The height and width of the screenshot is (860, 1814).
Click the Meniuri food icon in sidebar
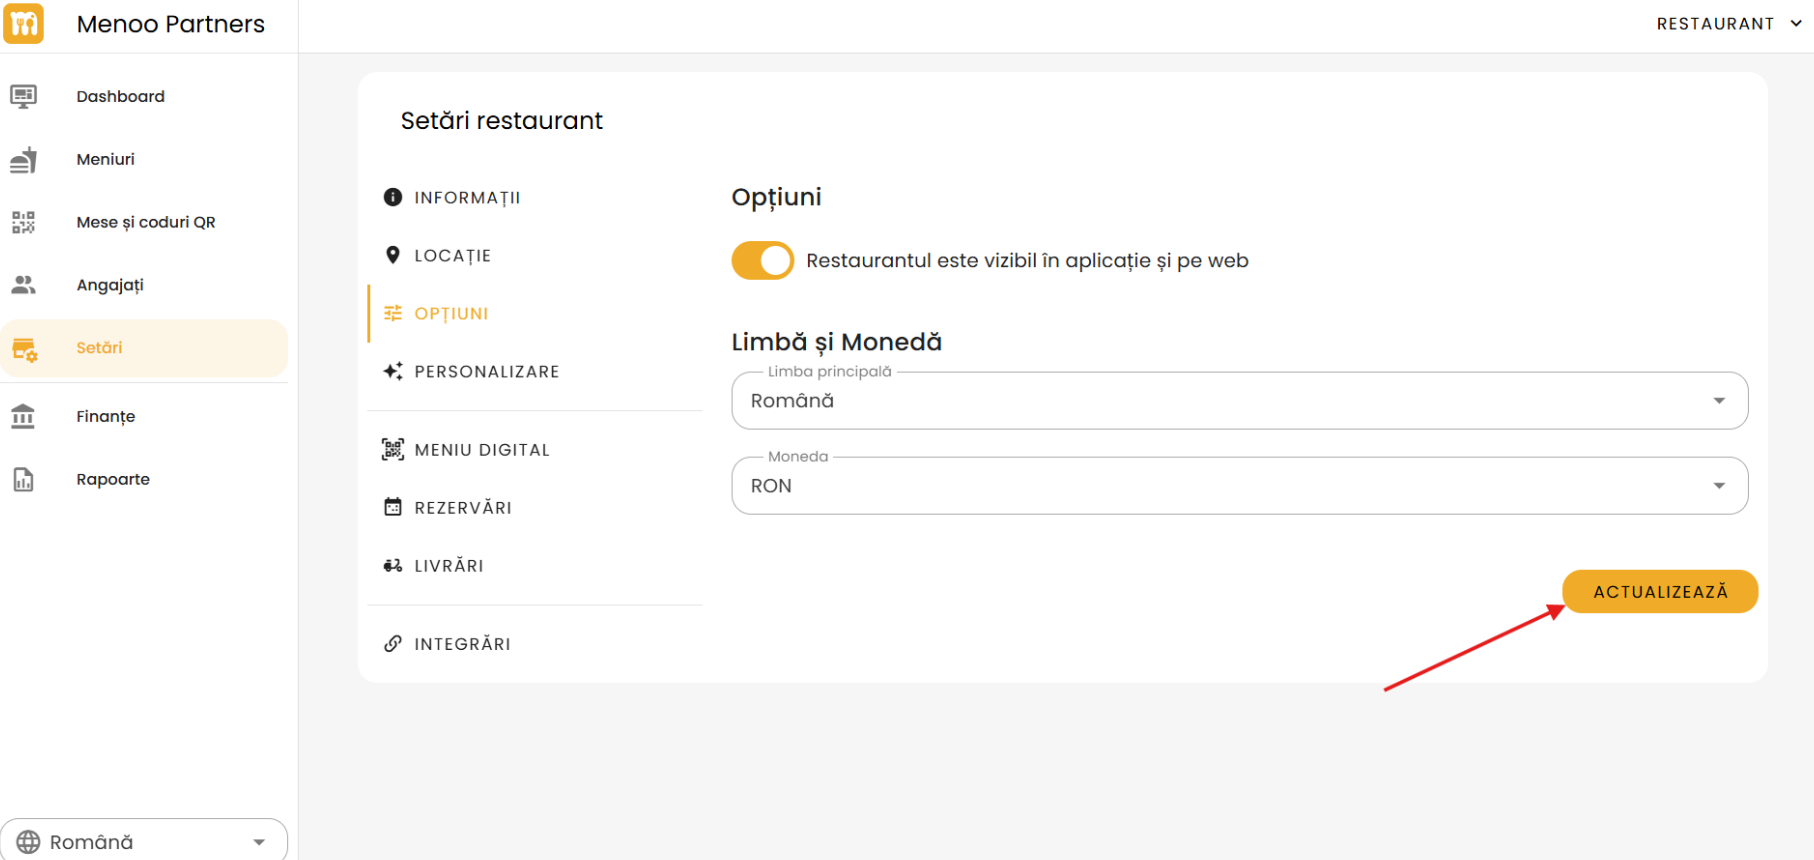(23, 160)
